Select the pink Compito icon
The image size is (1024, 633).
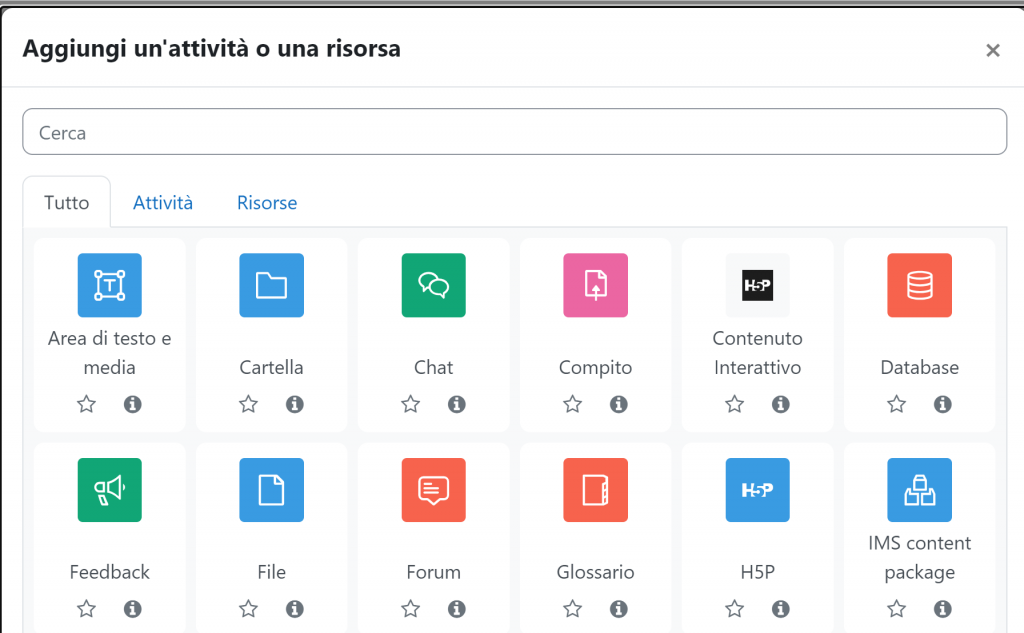[x=596, y=285]
